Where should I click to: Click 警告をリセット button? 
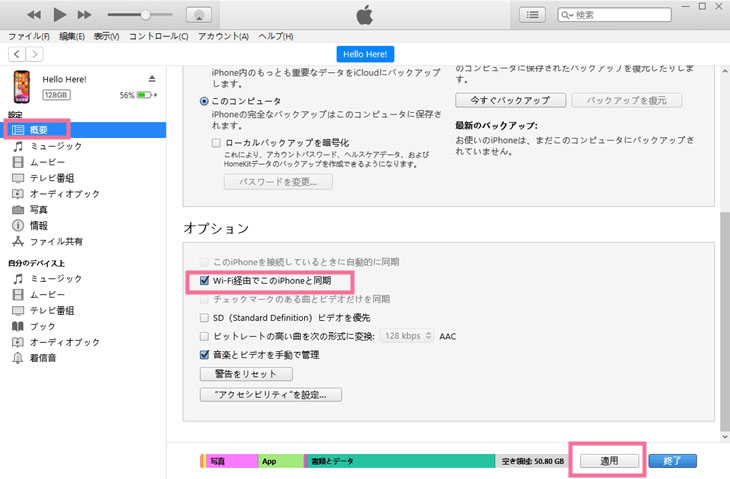pos(246,374)
